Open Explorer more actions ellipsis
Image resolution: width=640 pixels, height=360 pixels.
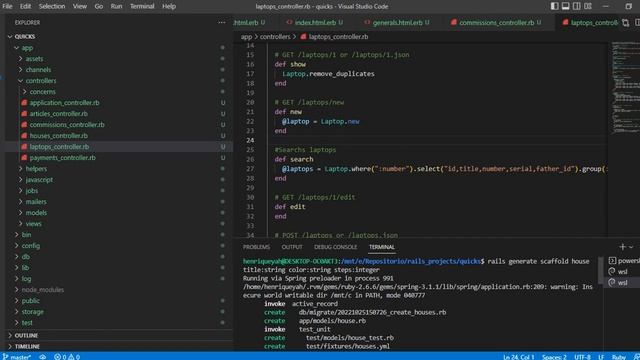click(x=222, y=22)
